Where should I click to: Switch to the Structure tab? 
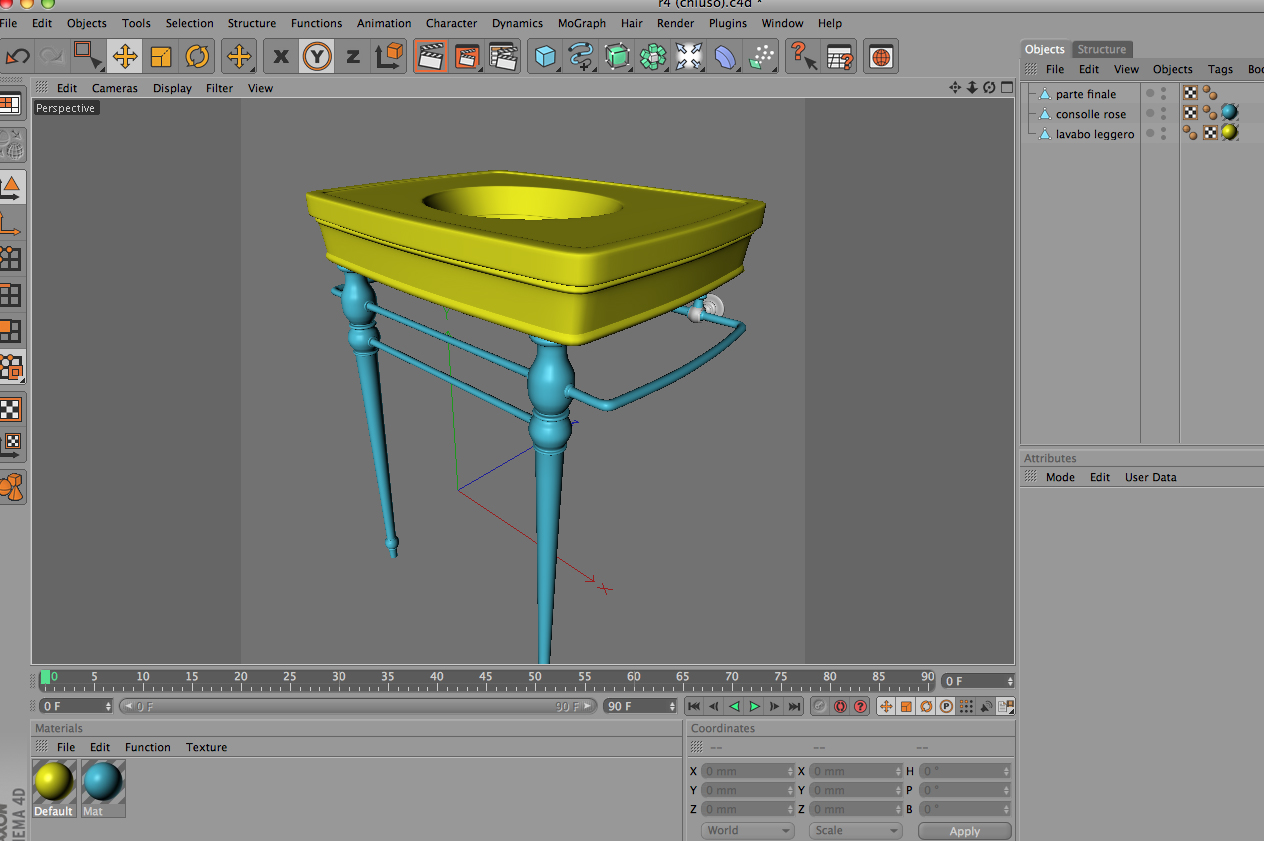click(x=1101, y=49)
